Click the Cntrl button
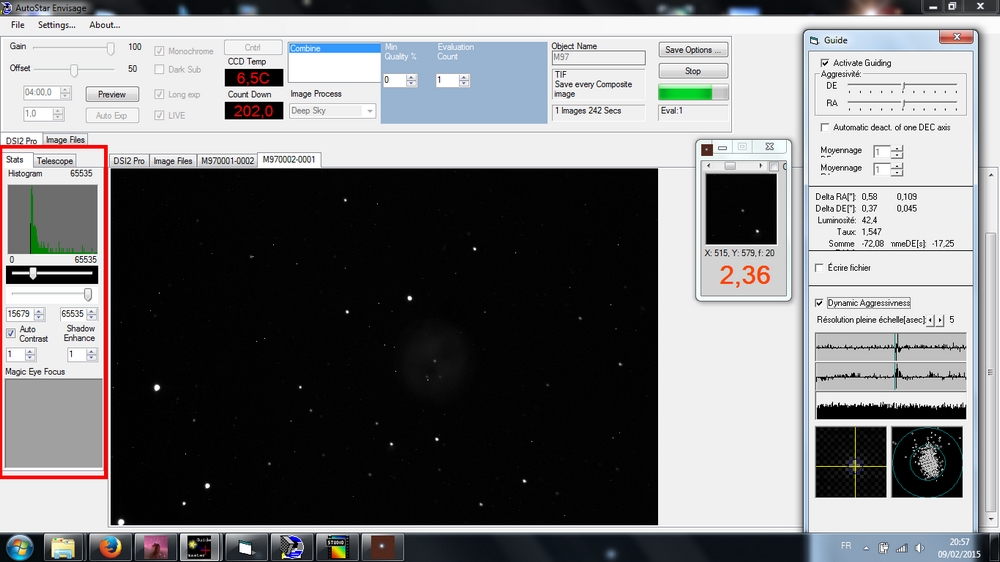Image resolution: width=1000 pixels, height=562 pixels. (x=253, y=47)
